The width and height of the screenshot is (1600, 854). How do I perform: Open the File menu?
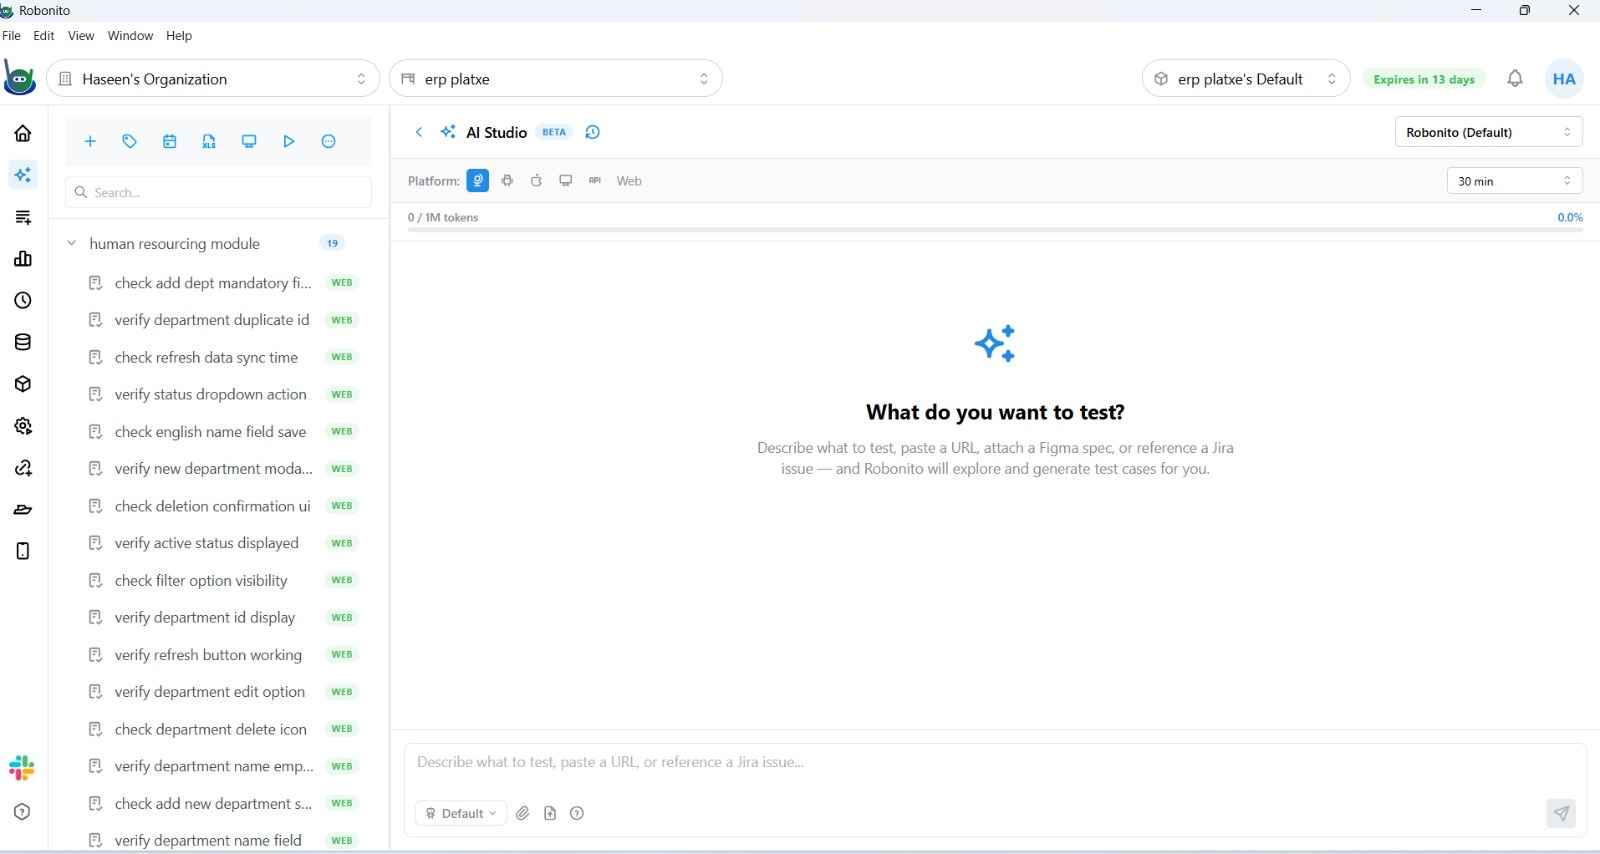pyautogui.click(x=11, y=35)
